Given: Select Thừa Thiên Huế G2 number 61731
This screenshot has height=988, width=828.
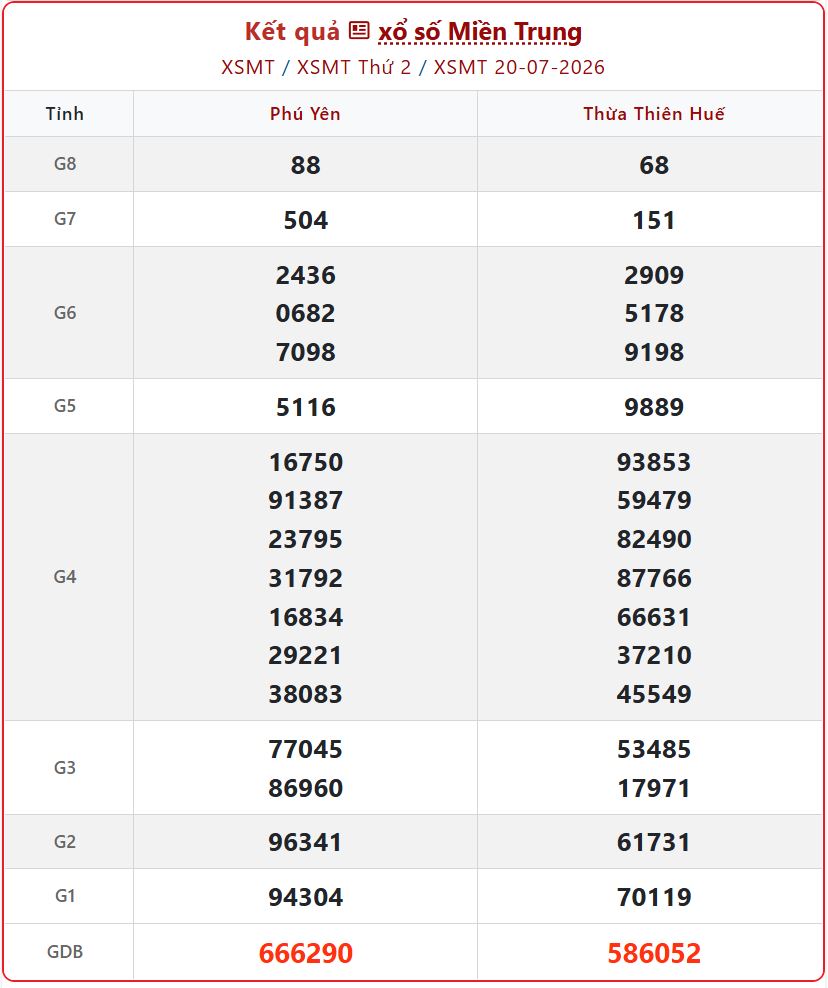Looking at the screenshot, I should point(654,842).
